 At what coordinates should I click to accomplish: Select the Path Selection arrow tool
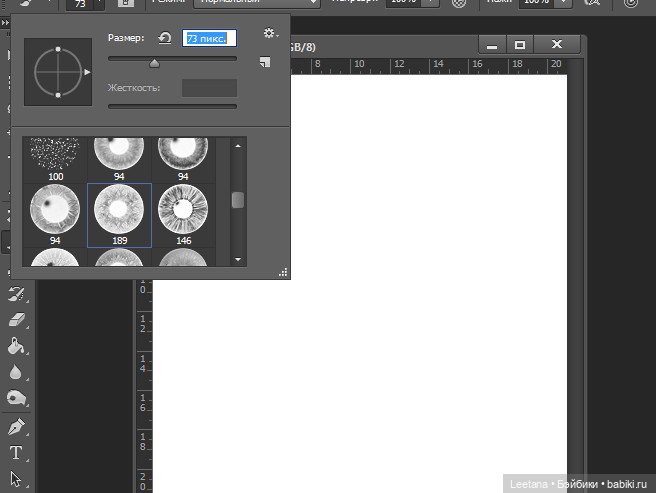pyautogui.click(x=16, y=479)
